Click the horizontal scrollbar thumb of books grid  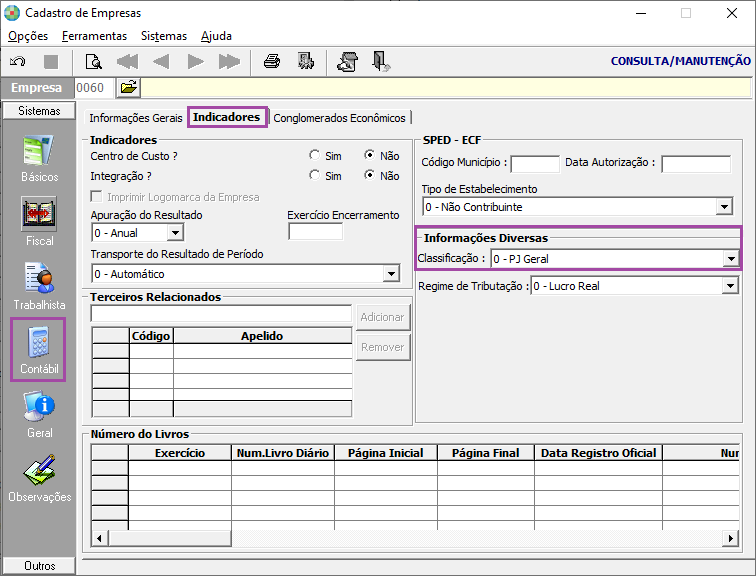click(170, 538)
